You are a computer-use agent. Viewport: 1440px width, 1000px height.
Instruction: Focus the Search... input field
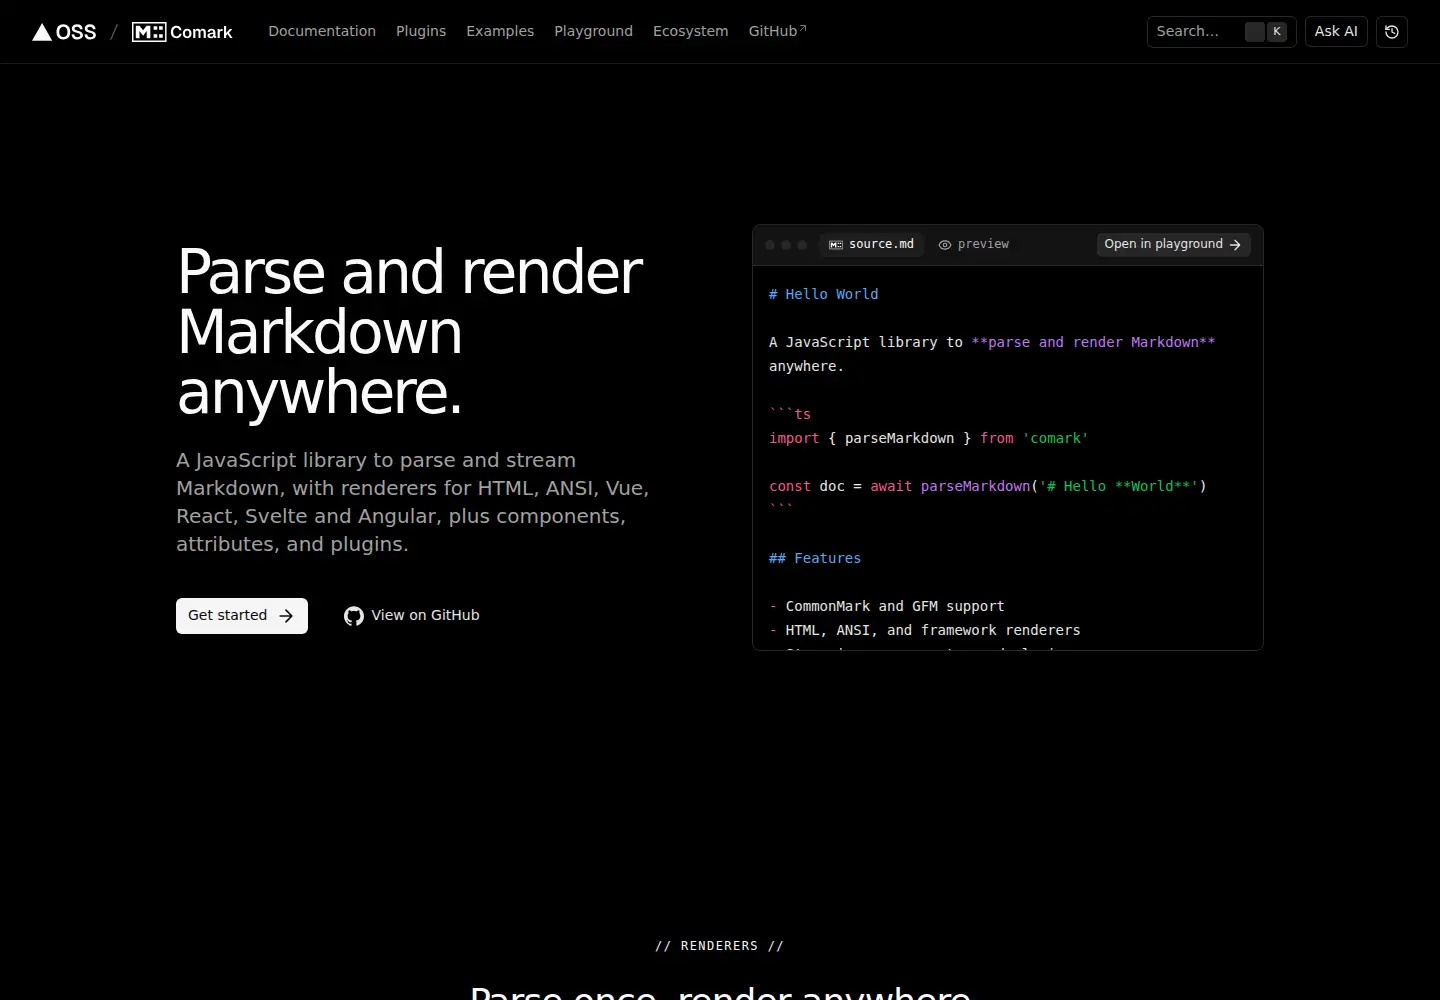pos(1221,32)
